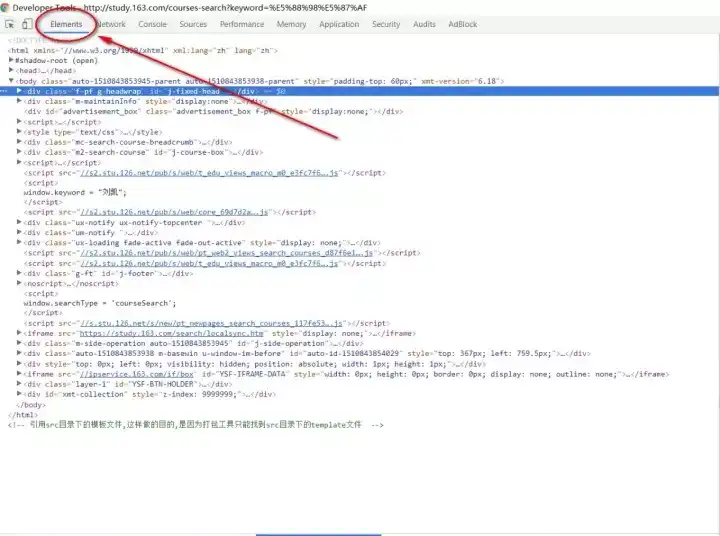Collapse the body element node
This screenshot has height=536, width=720.
11,81
